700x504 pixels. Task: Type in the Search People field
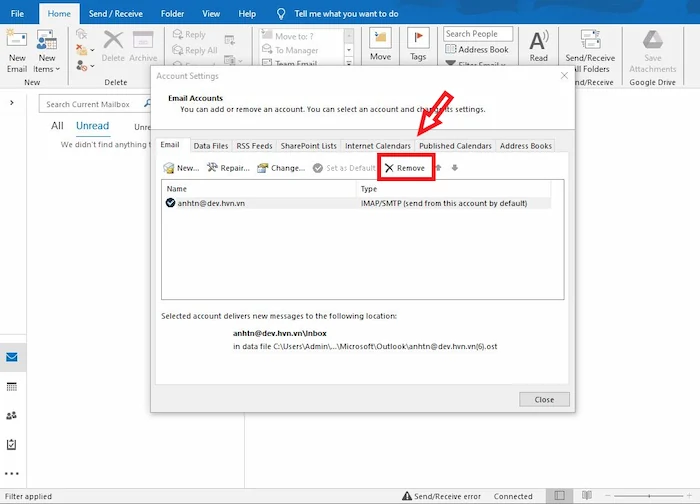pos(478,34)
